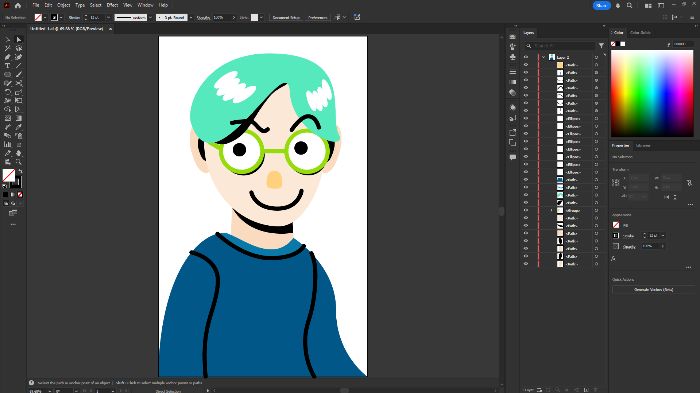
Task: Click the Generate Vectors (Beta) button
Action: point(654,289)
